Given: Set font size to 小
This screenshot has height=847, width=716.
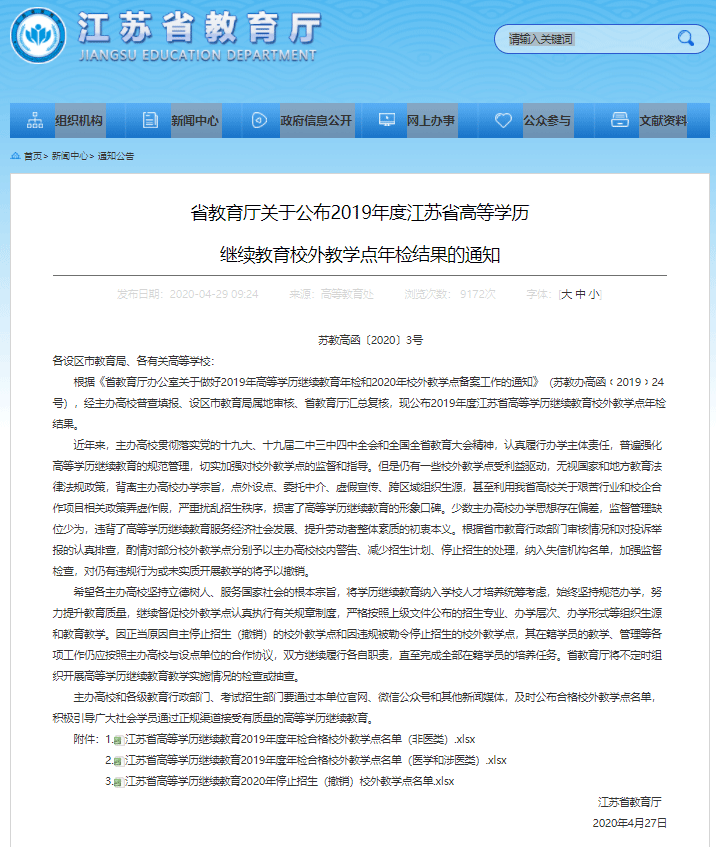Looking at the screenshot, I should [594, 294].
